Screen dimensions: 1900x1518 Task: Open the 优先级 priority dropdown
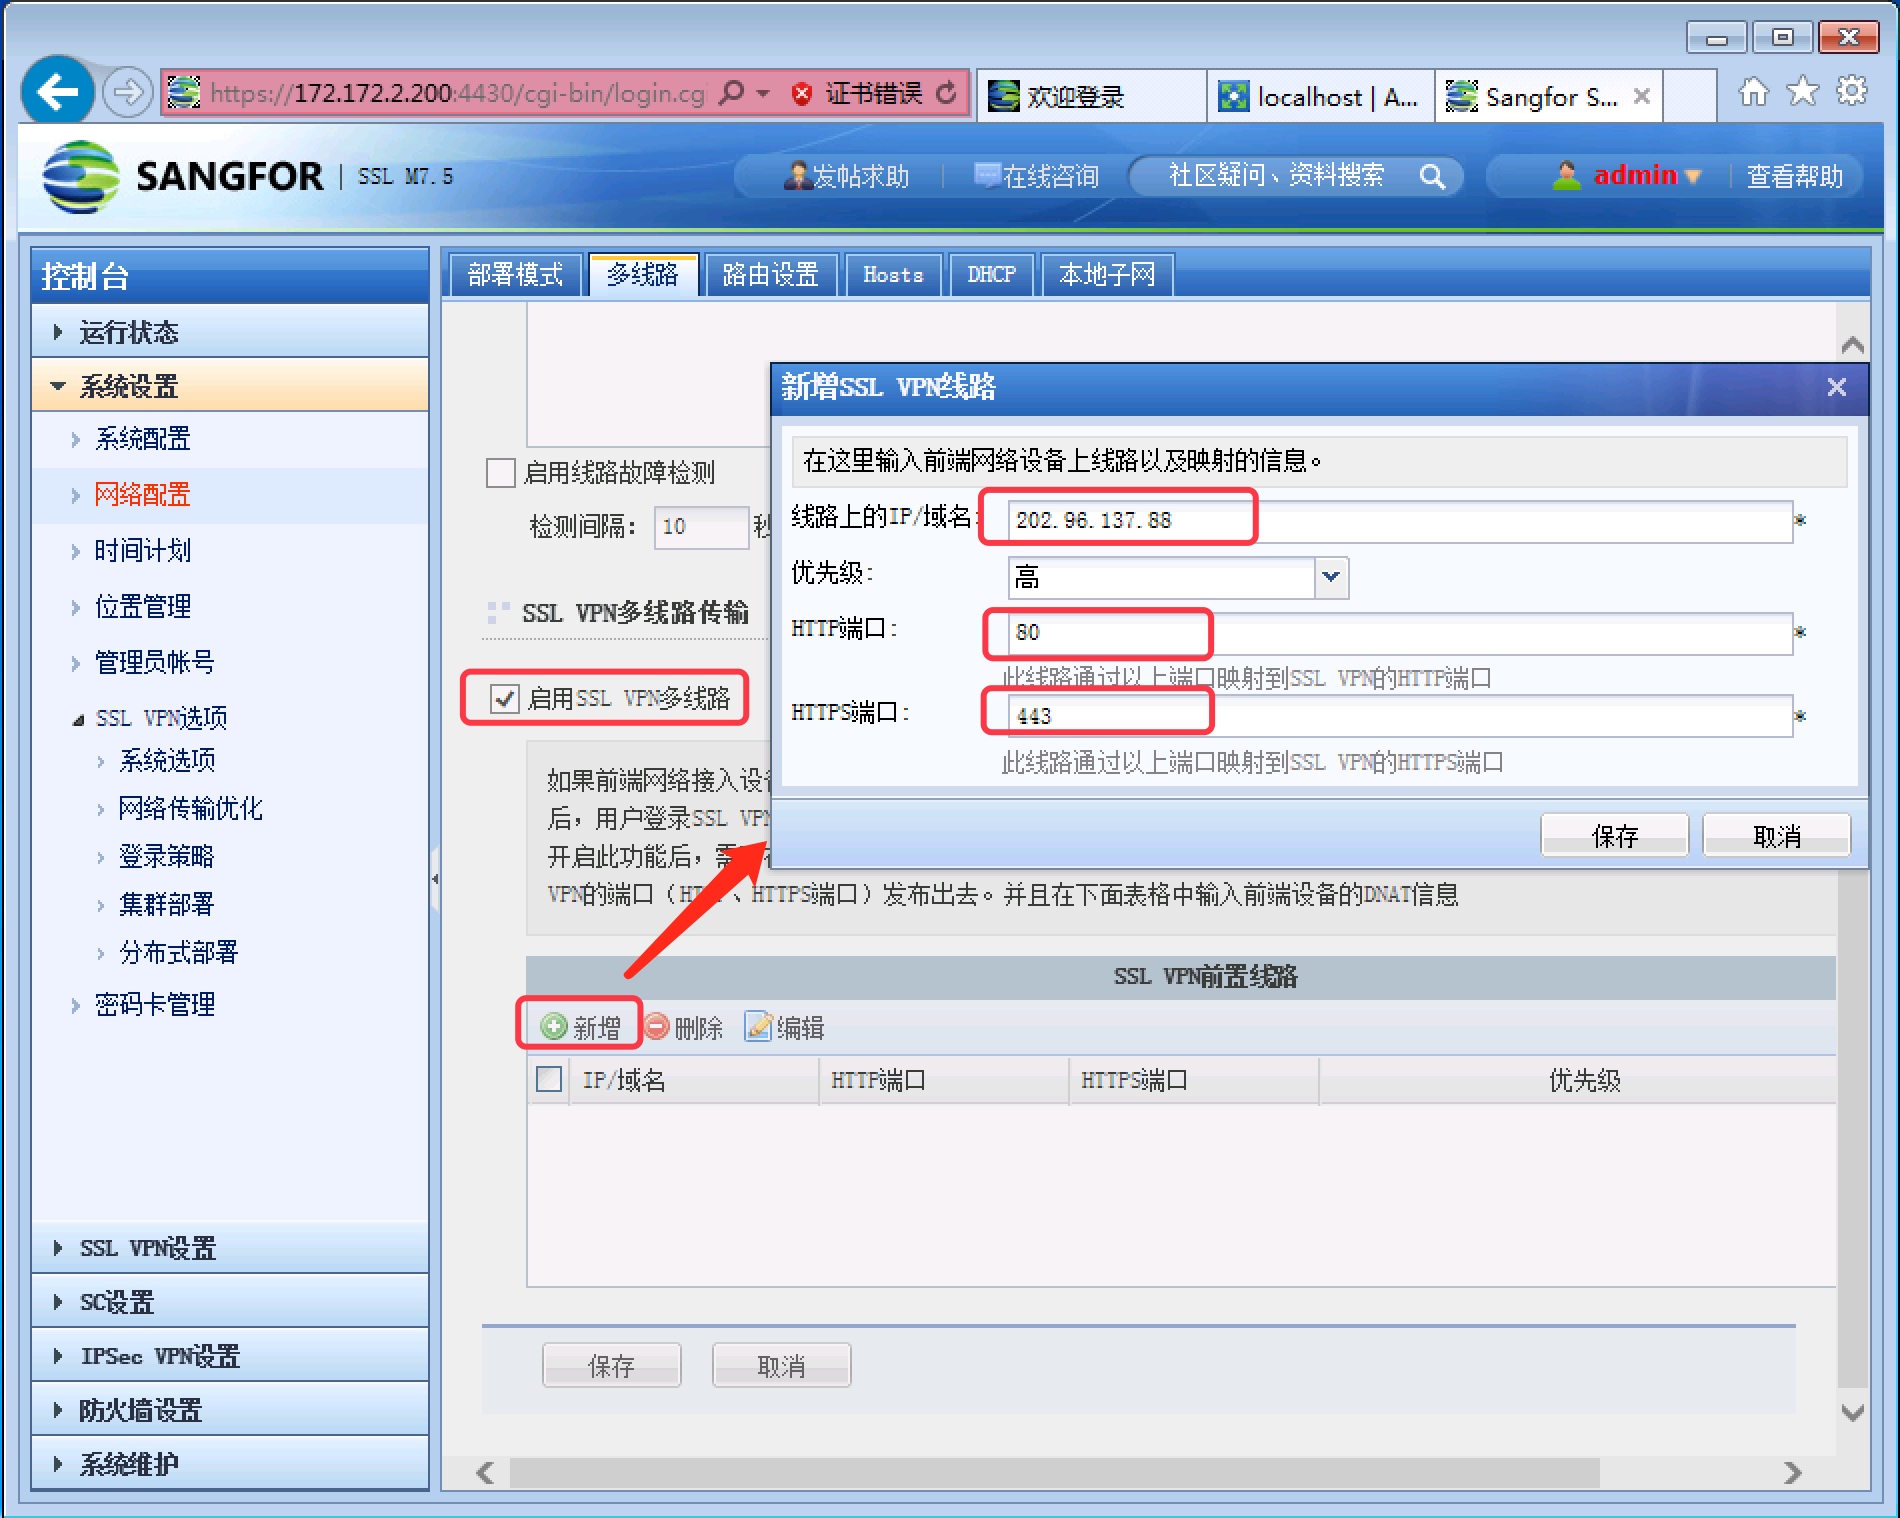click(1331, 577)
